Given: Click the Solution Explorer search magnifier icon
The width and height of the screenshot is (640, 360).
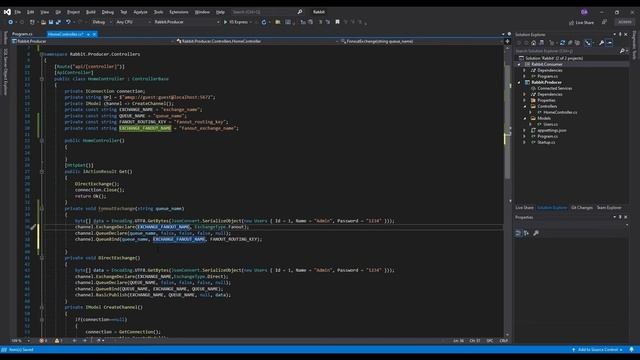Looking at the screenshot, I should tap(622, 51).
